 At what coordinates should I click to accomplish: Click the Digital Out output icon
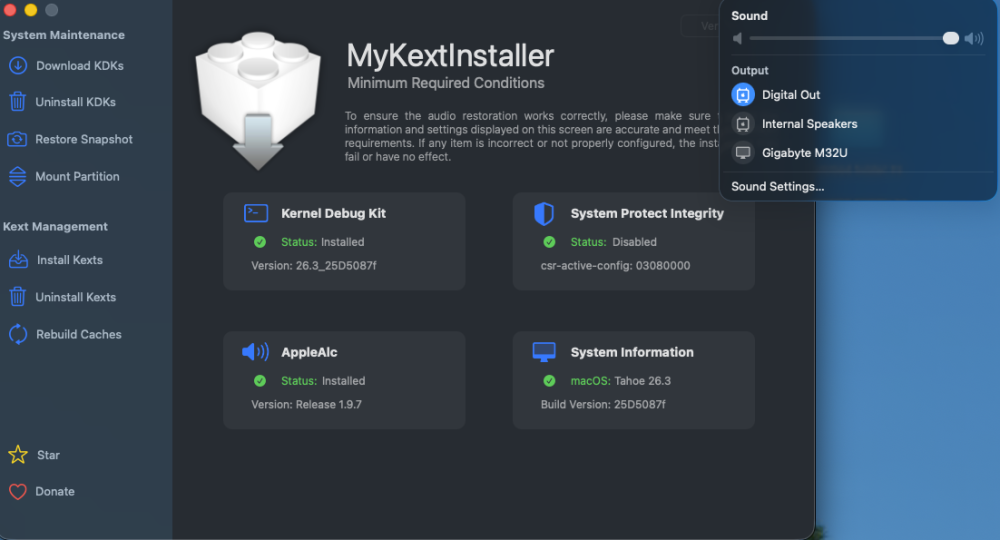743,95
